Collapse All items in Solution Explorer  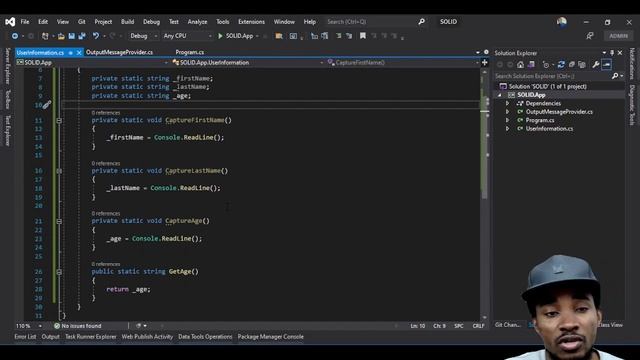(572, 64)
